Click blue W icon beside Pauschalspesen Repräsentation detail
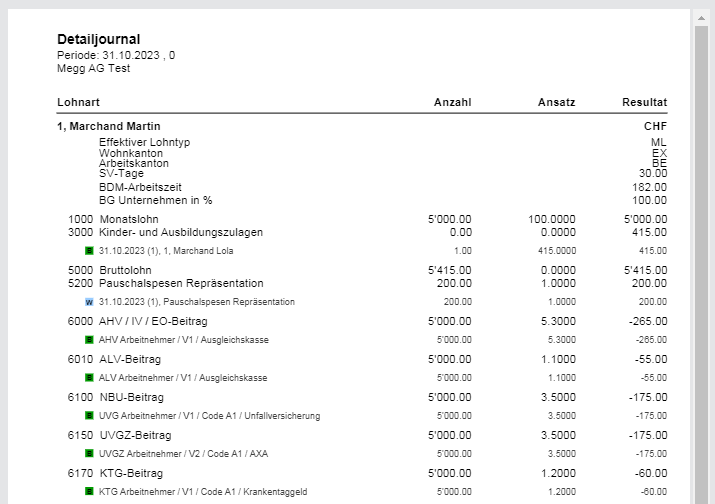 [89, 302]
